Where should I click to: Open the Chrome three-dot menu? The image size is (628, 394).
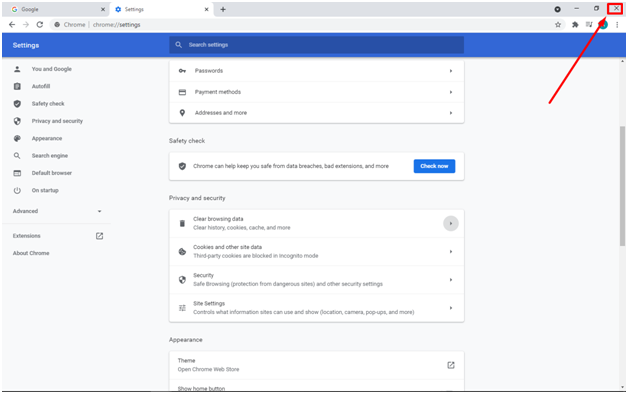click(617, 24)
